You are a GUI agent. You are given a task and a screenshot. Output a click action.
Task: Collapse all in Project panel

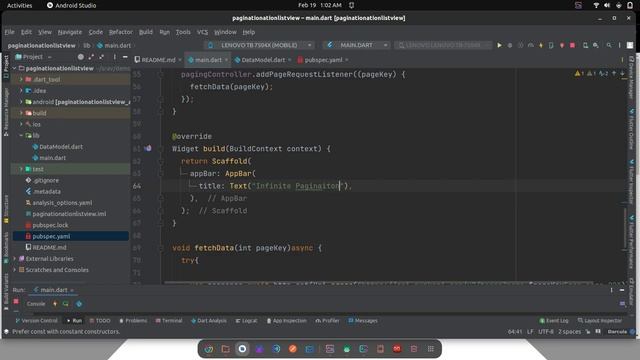click(x=102, y=57)
